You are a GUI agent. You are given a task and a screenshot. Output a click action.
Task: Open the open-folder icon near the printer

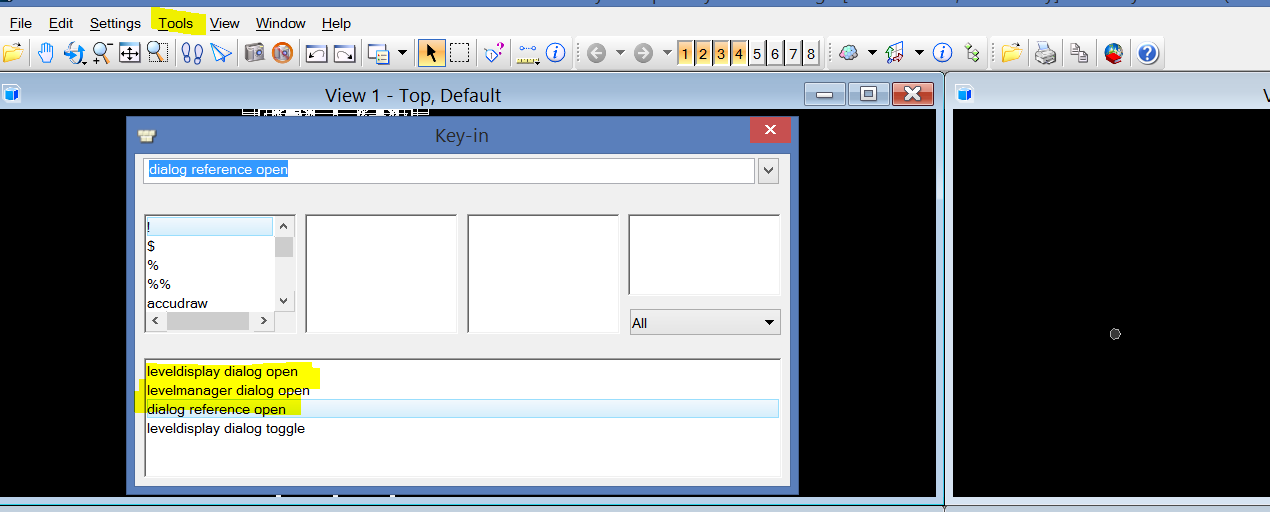(1011, 53)
